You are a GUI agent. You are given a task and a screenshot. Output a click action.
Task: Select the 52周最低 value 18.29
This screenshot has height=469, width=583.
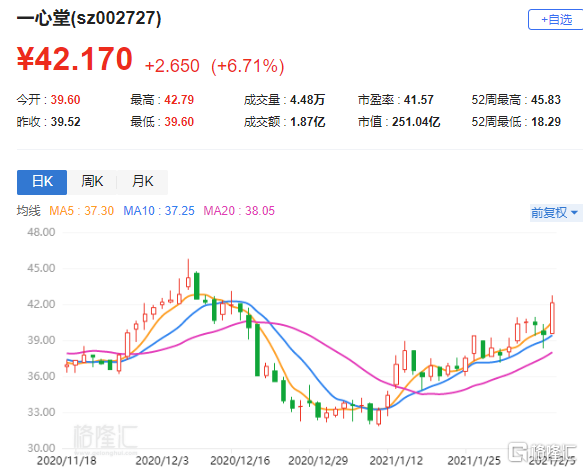tap(546, 122)
